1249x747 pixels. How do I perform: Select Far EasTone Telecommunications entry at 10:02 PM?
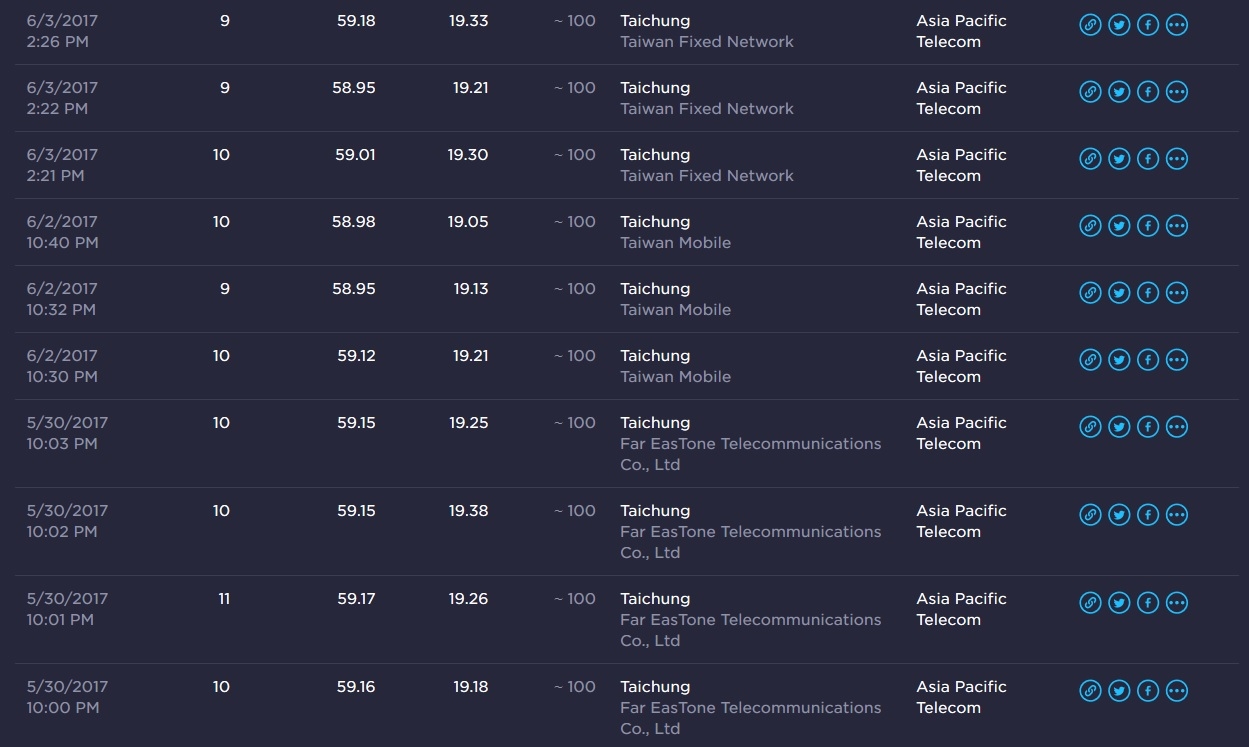750,531
